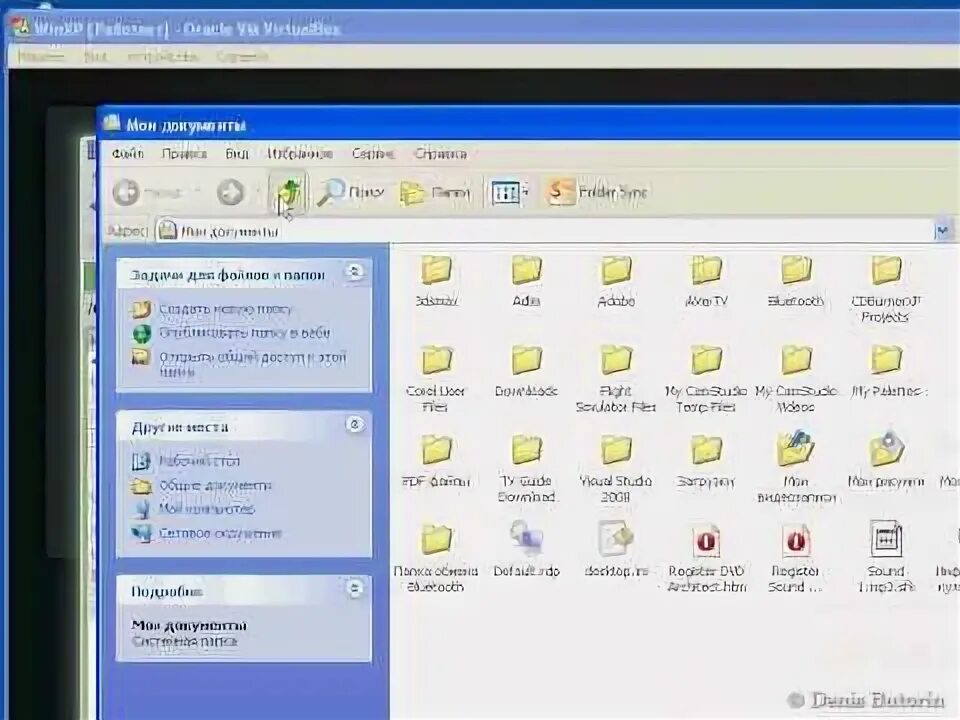Image resolution: width=960 pixels, height=720 pixels.
Task: Select Register DVD Architect.htm file
Action: pyautogui.click(x=706, y=558)
